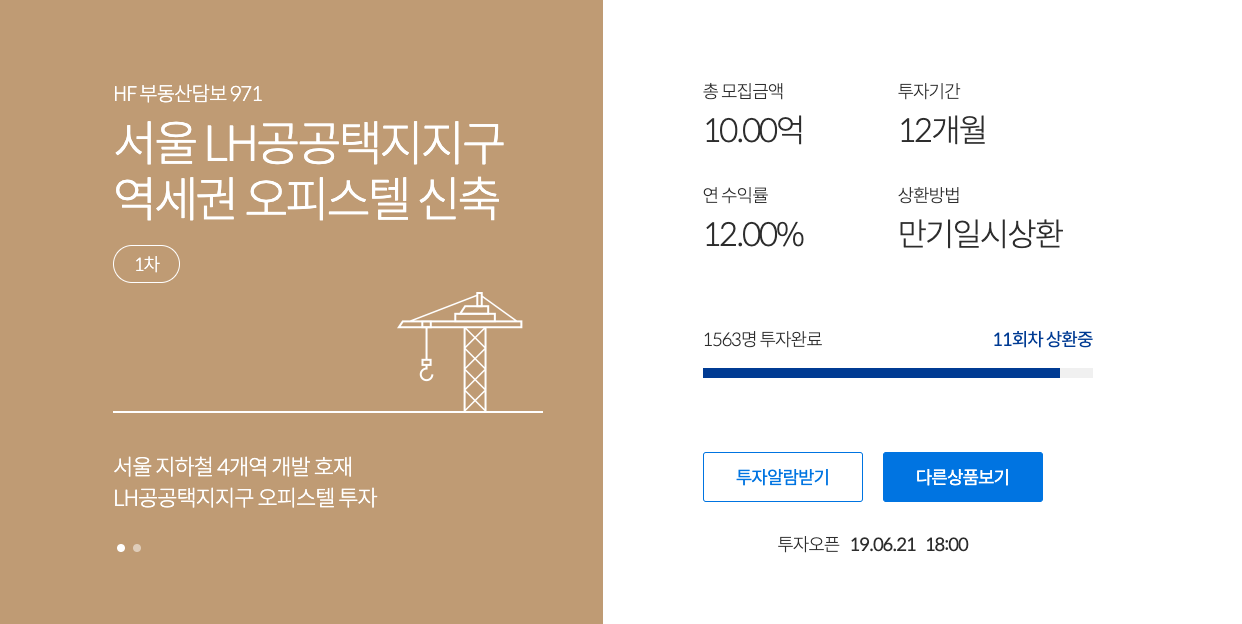Click the unfilled gray end of progress bar
Image resolution: width=1242 pixels, height=624 pixels.
pyautogui.click(x=1076, y=373)
